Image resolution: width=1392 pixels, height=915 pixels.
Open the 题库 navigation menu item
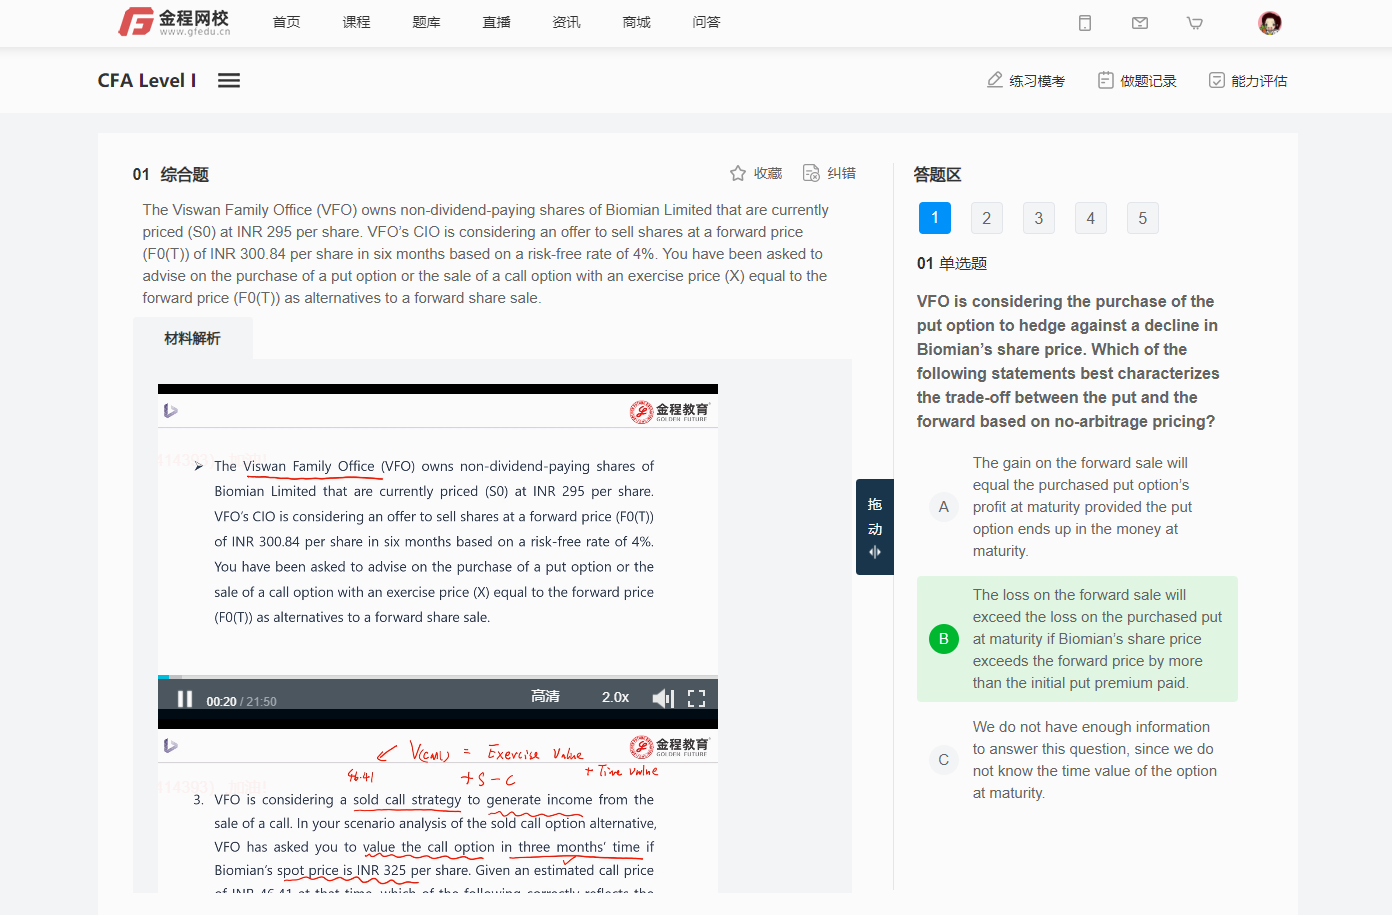click(426, 22)
